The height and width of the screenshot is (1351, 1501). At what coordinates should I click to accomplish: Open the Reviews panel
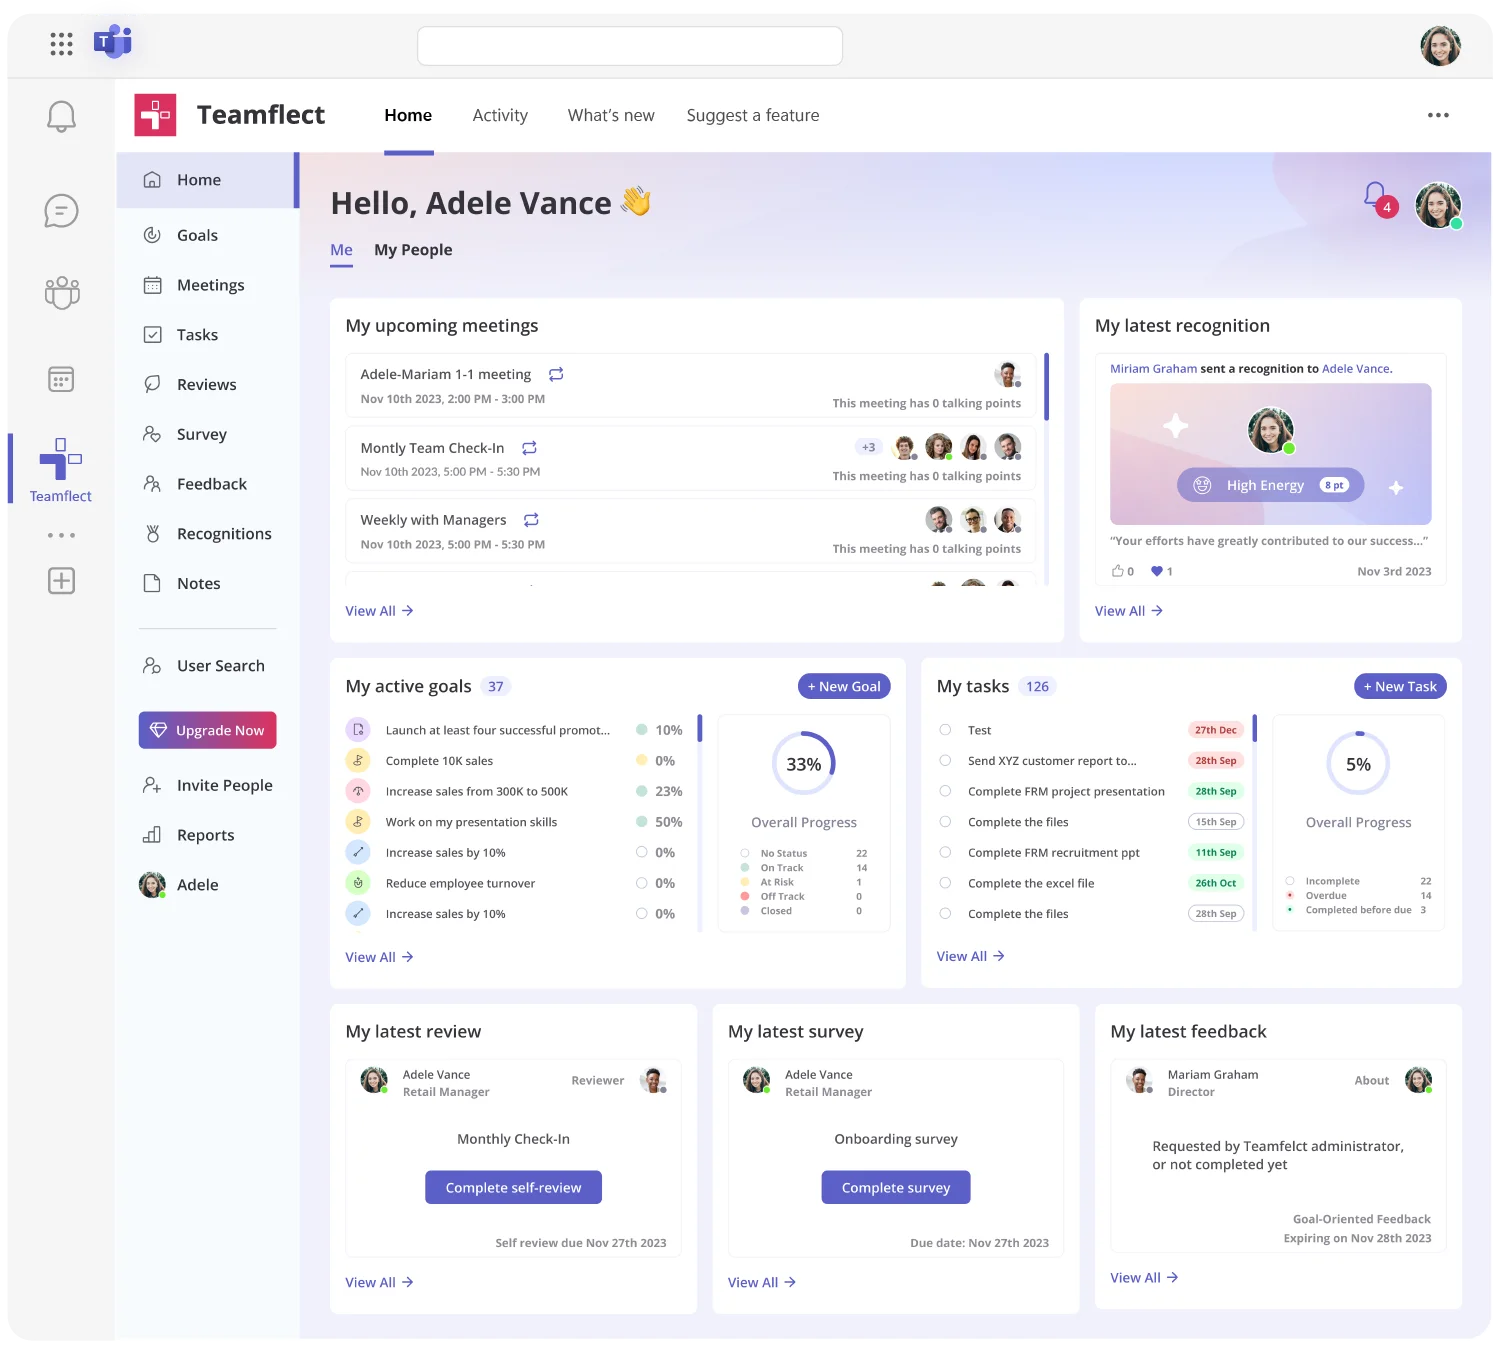click(206, 384)
